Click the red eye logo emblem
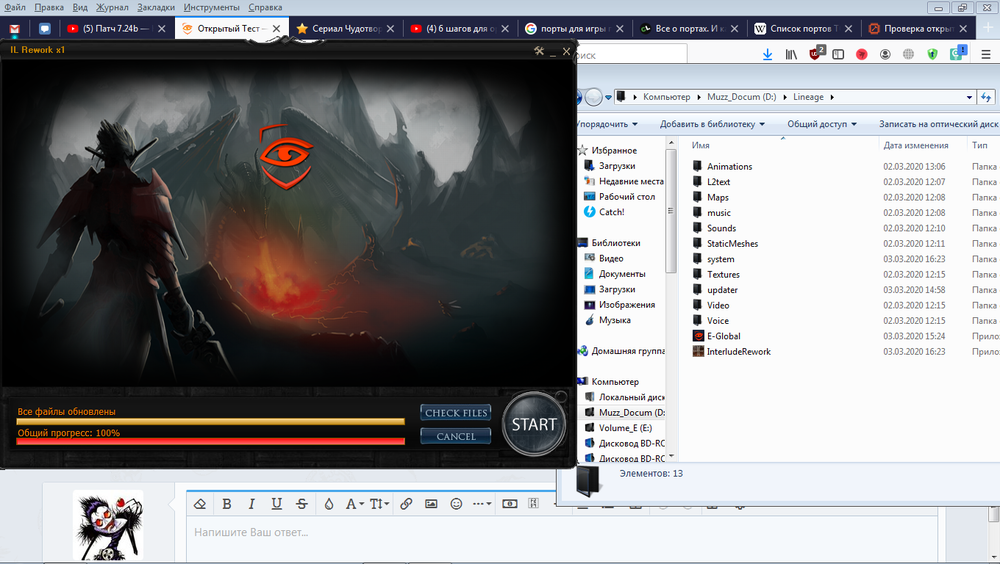Viewport: 1000px width, 564px height. click(286, 156)
